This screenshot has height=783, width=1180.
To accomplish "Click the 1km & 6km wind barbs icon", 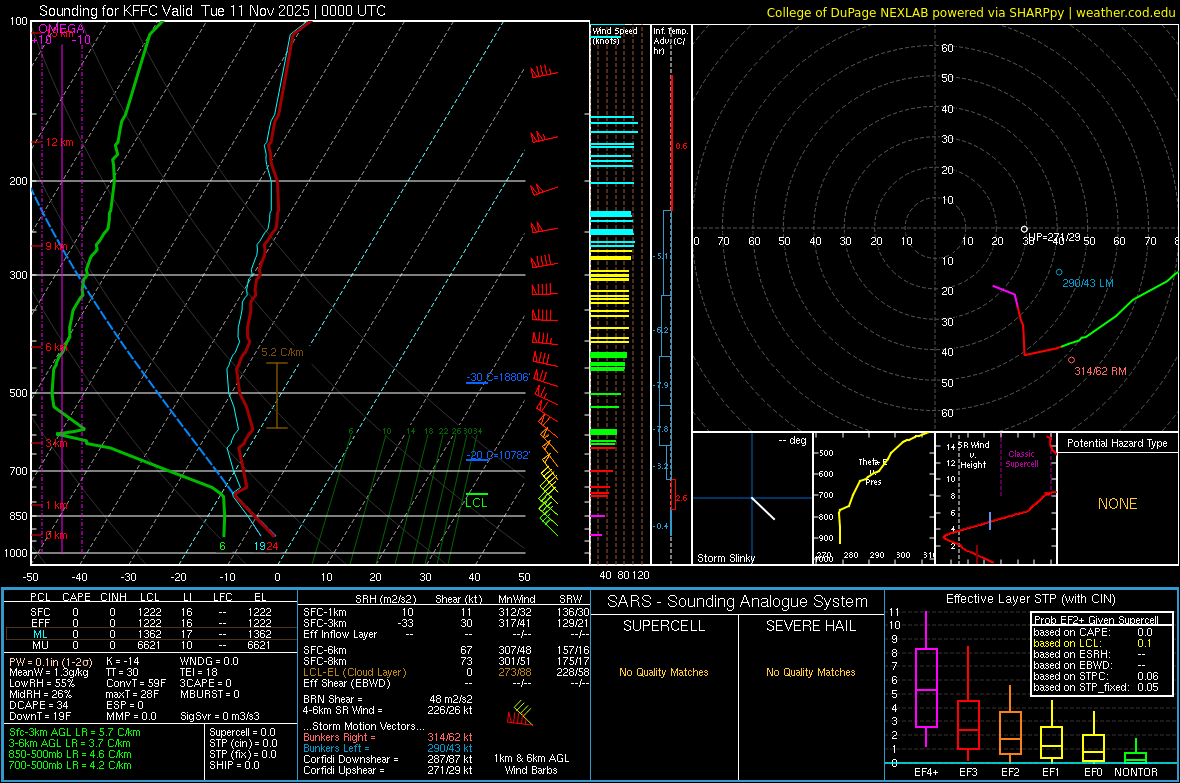I will (520, 714).
